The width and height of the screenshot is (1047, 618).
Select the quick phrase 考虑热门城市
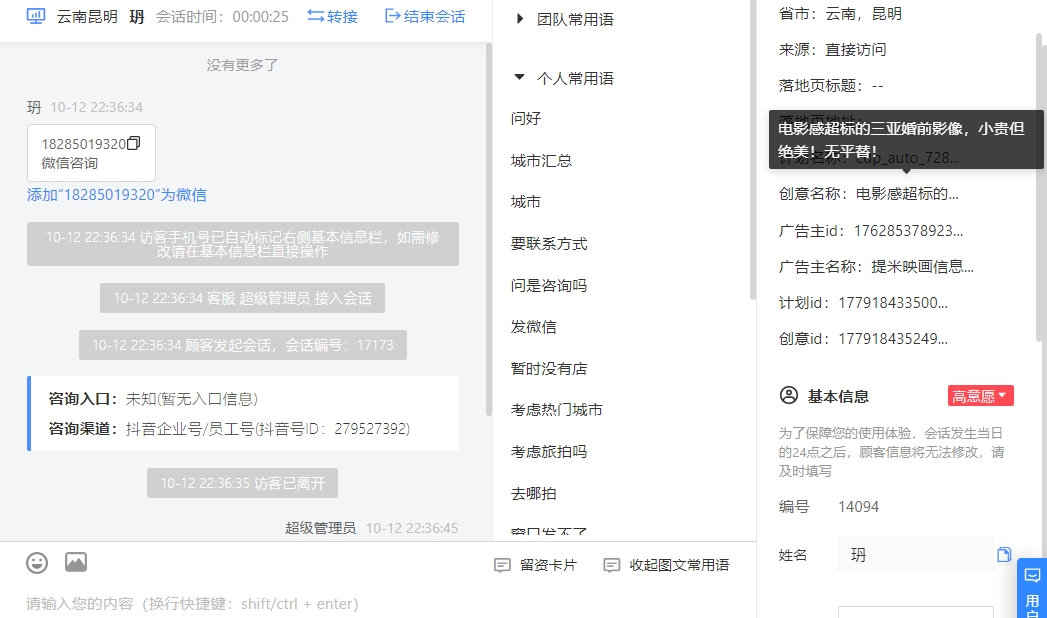557,410
